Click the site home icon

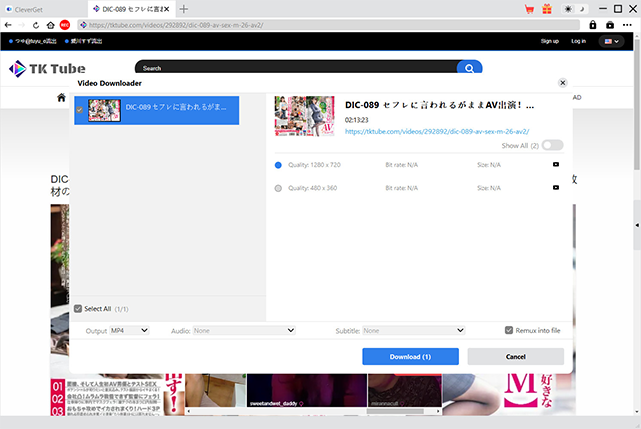click(61, 97)
